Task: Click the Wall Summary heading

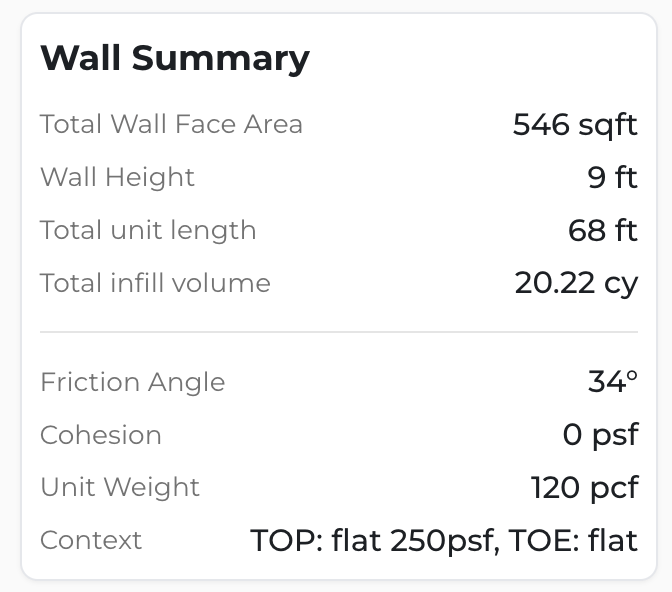Action: coord(174,57)
